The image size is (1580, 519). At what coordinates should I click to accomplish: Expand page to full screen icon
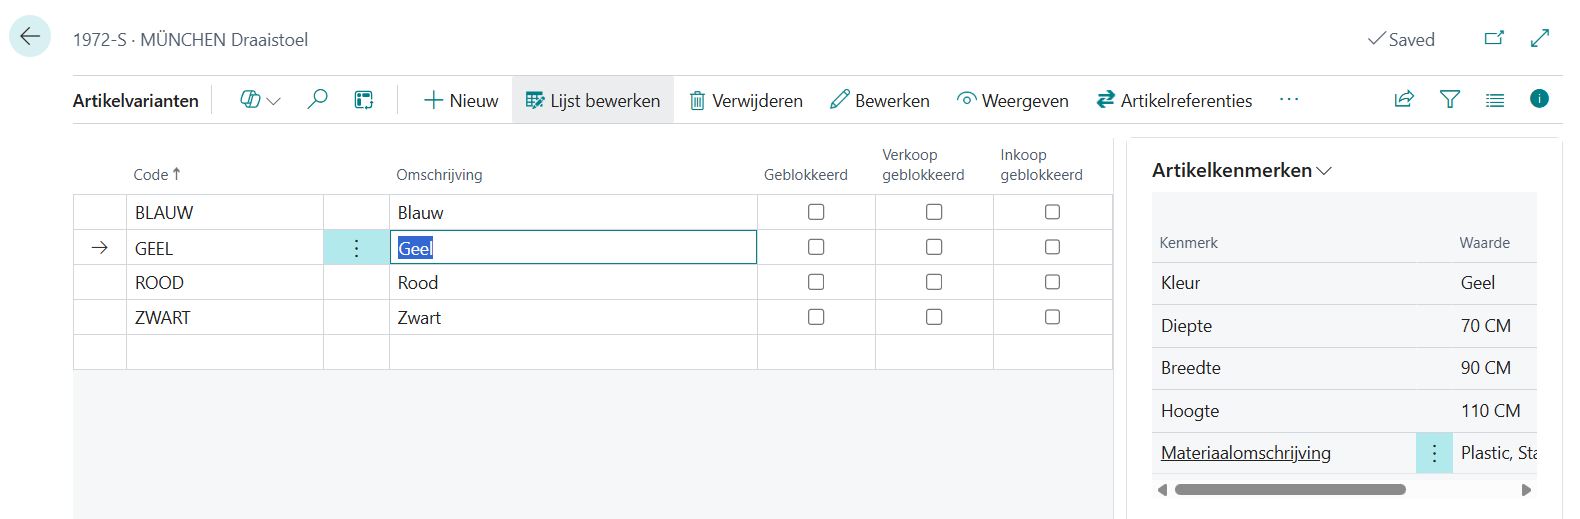(x=1540, y=38)
